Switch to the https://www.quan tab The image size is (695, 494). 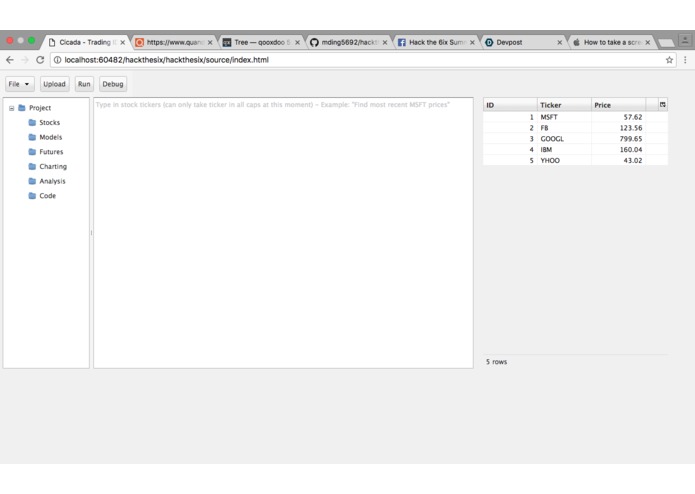point(174,42)
